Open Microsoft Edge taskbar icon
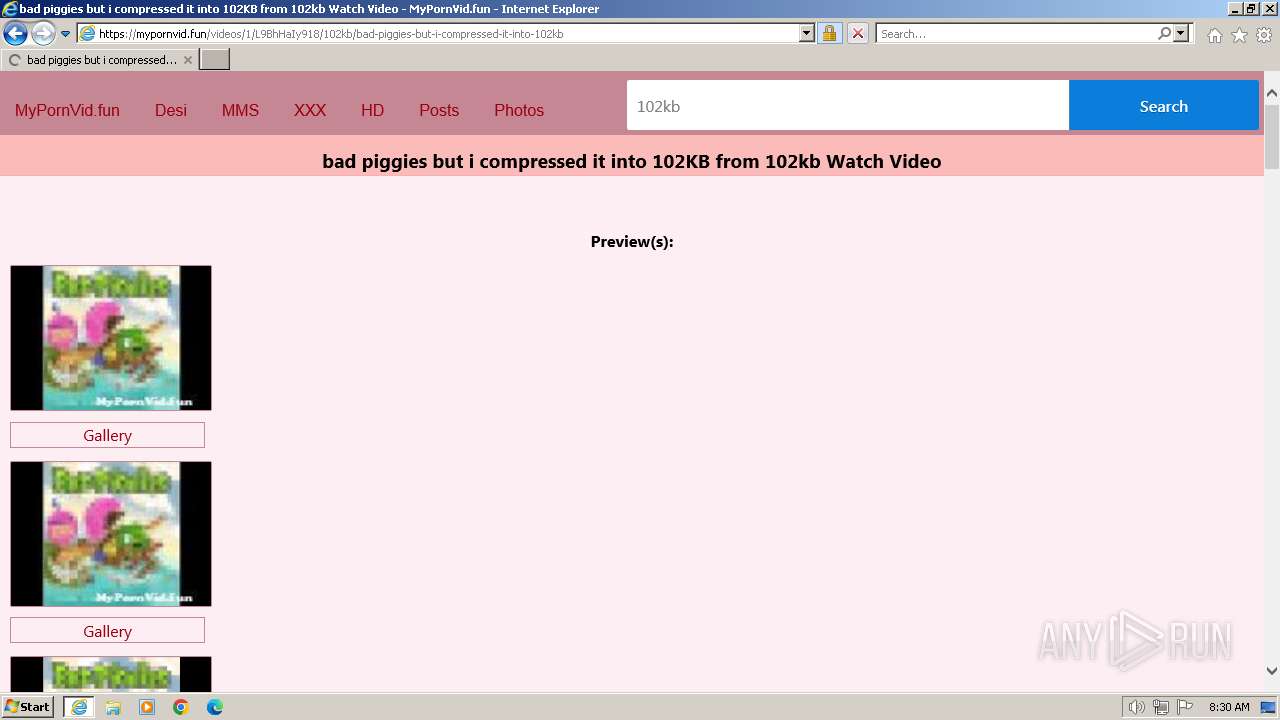 click(215, 707)
